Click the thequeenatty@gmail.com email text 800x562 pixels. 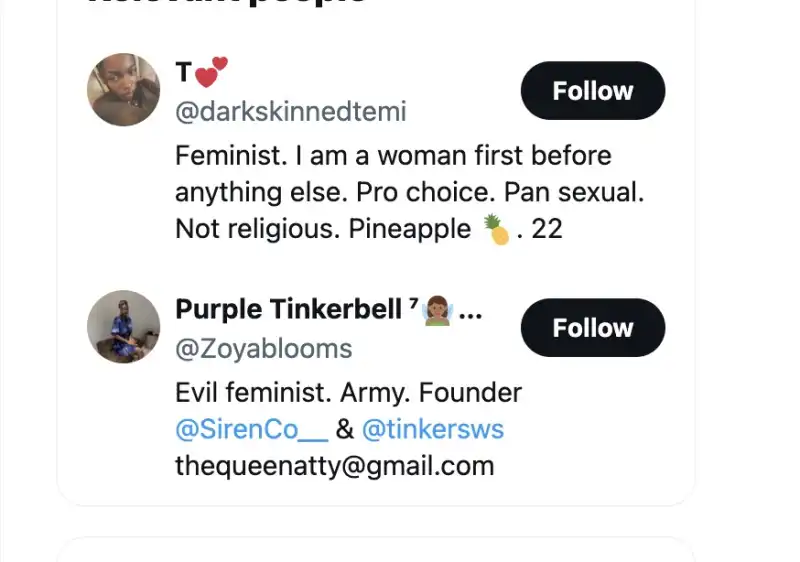tap(334, 465)
